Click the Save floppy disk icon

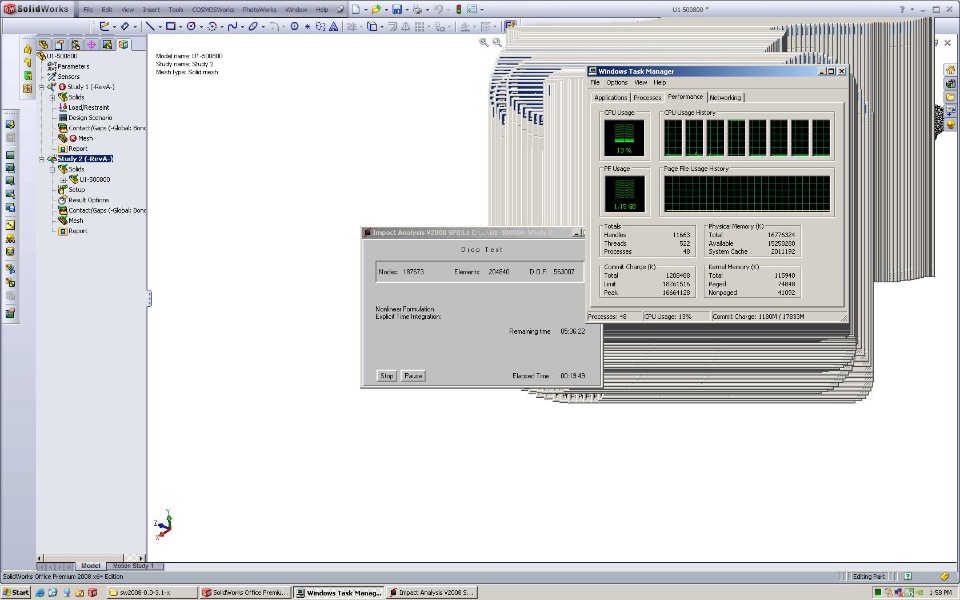(x=397, y=9)
